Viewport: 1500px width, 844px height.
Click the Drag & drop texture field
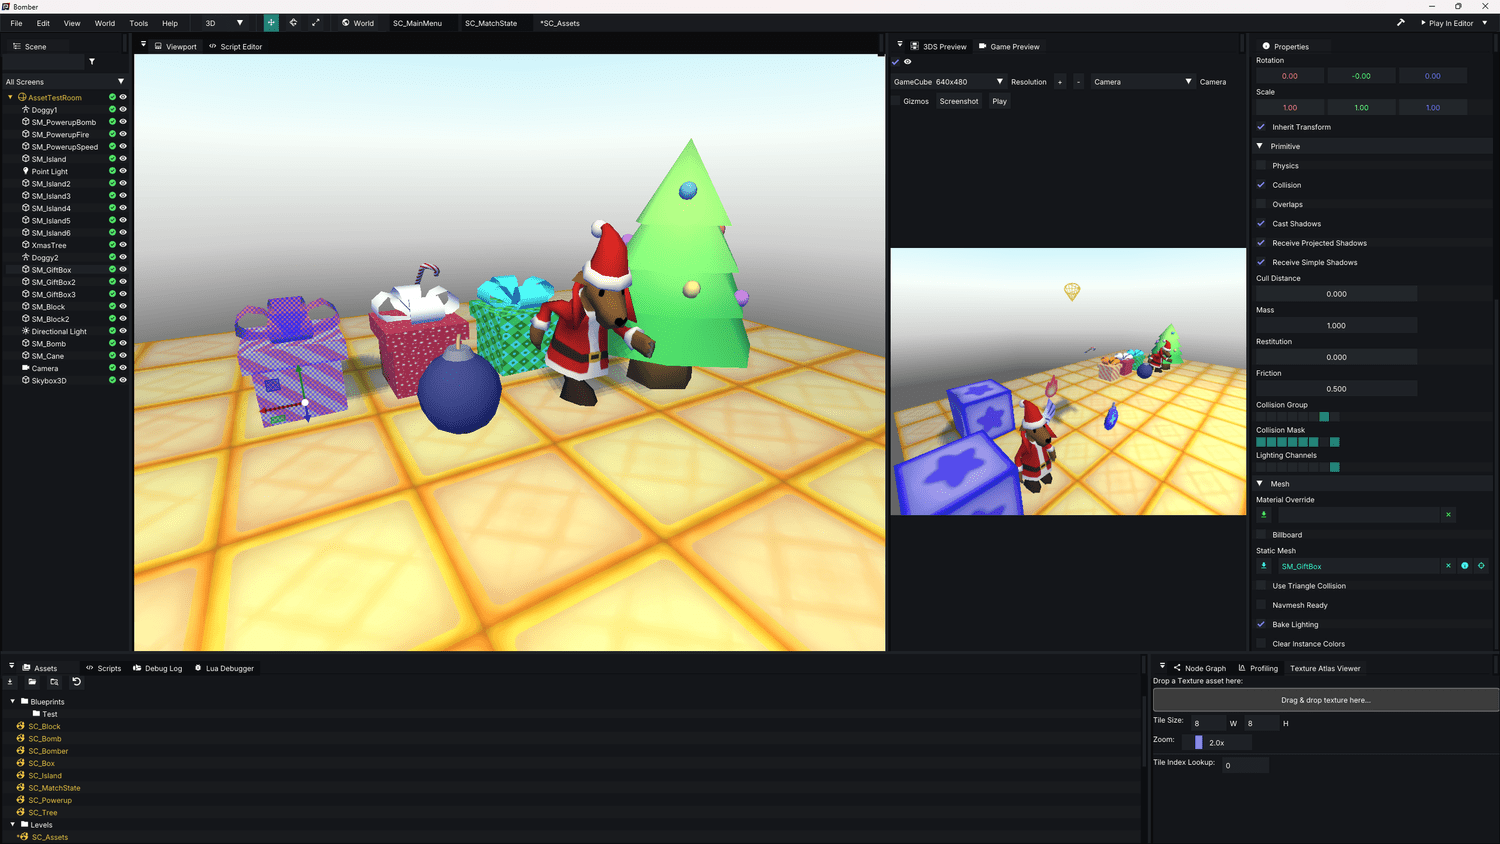1326,700
